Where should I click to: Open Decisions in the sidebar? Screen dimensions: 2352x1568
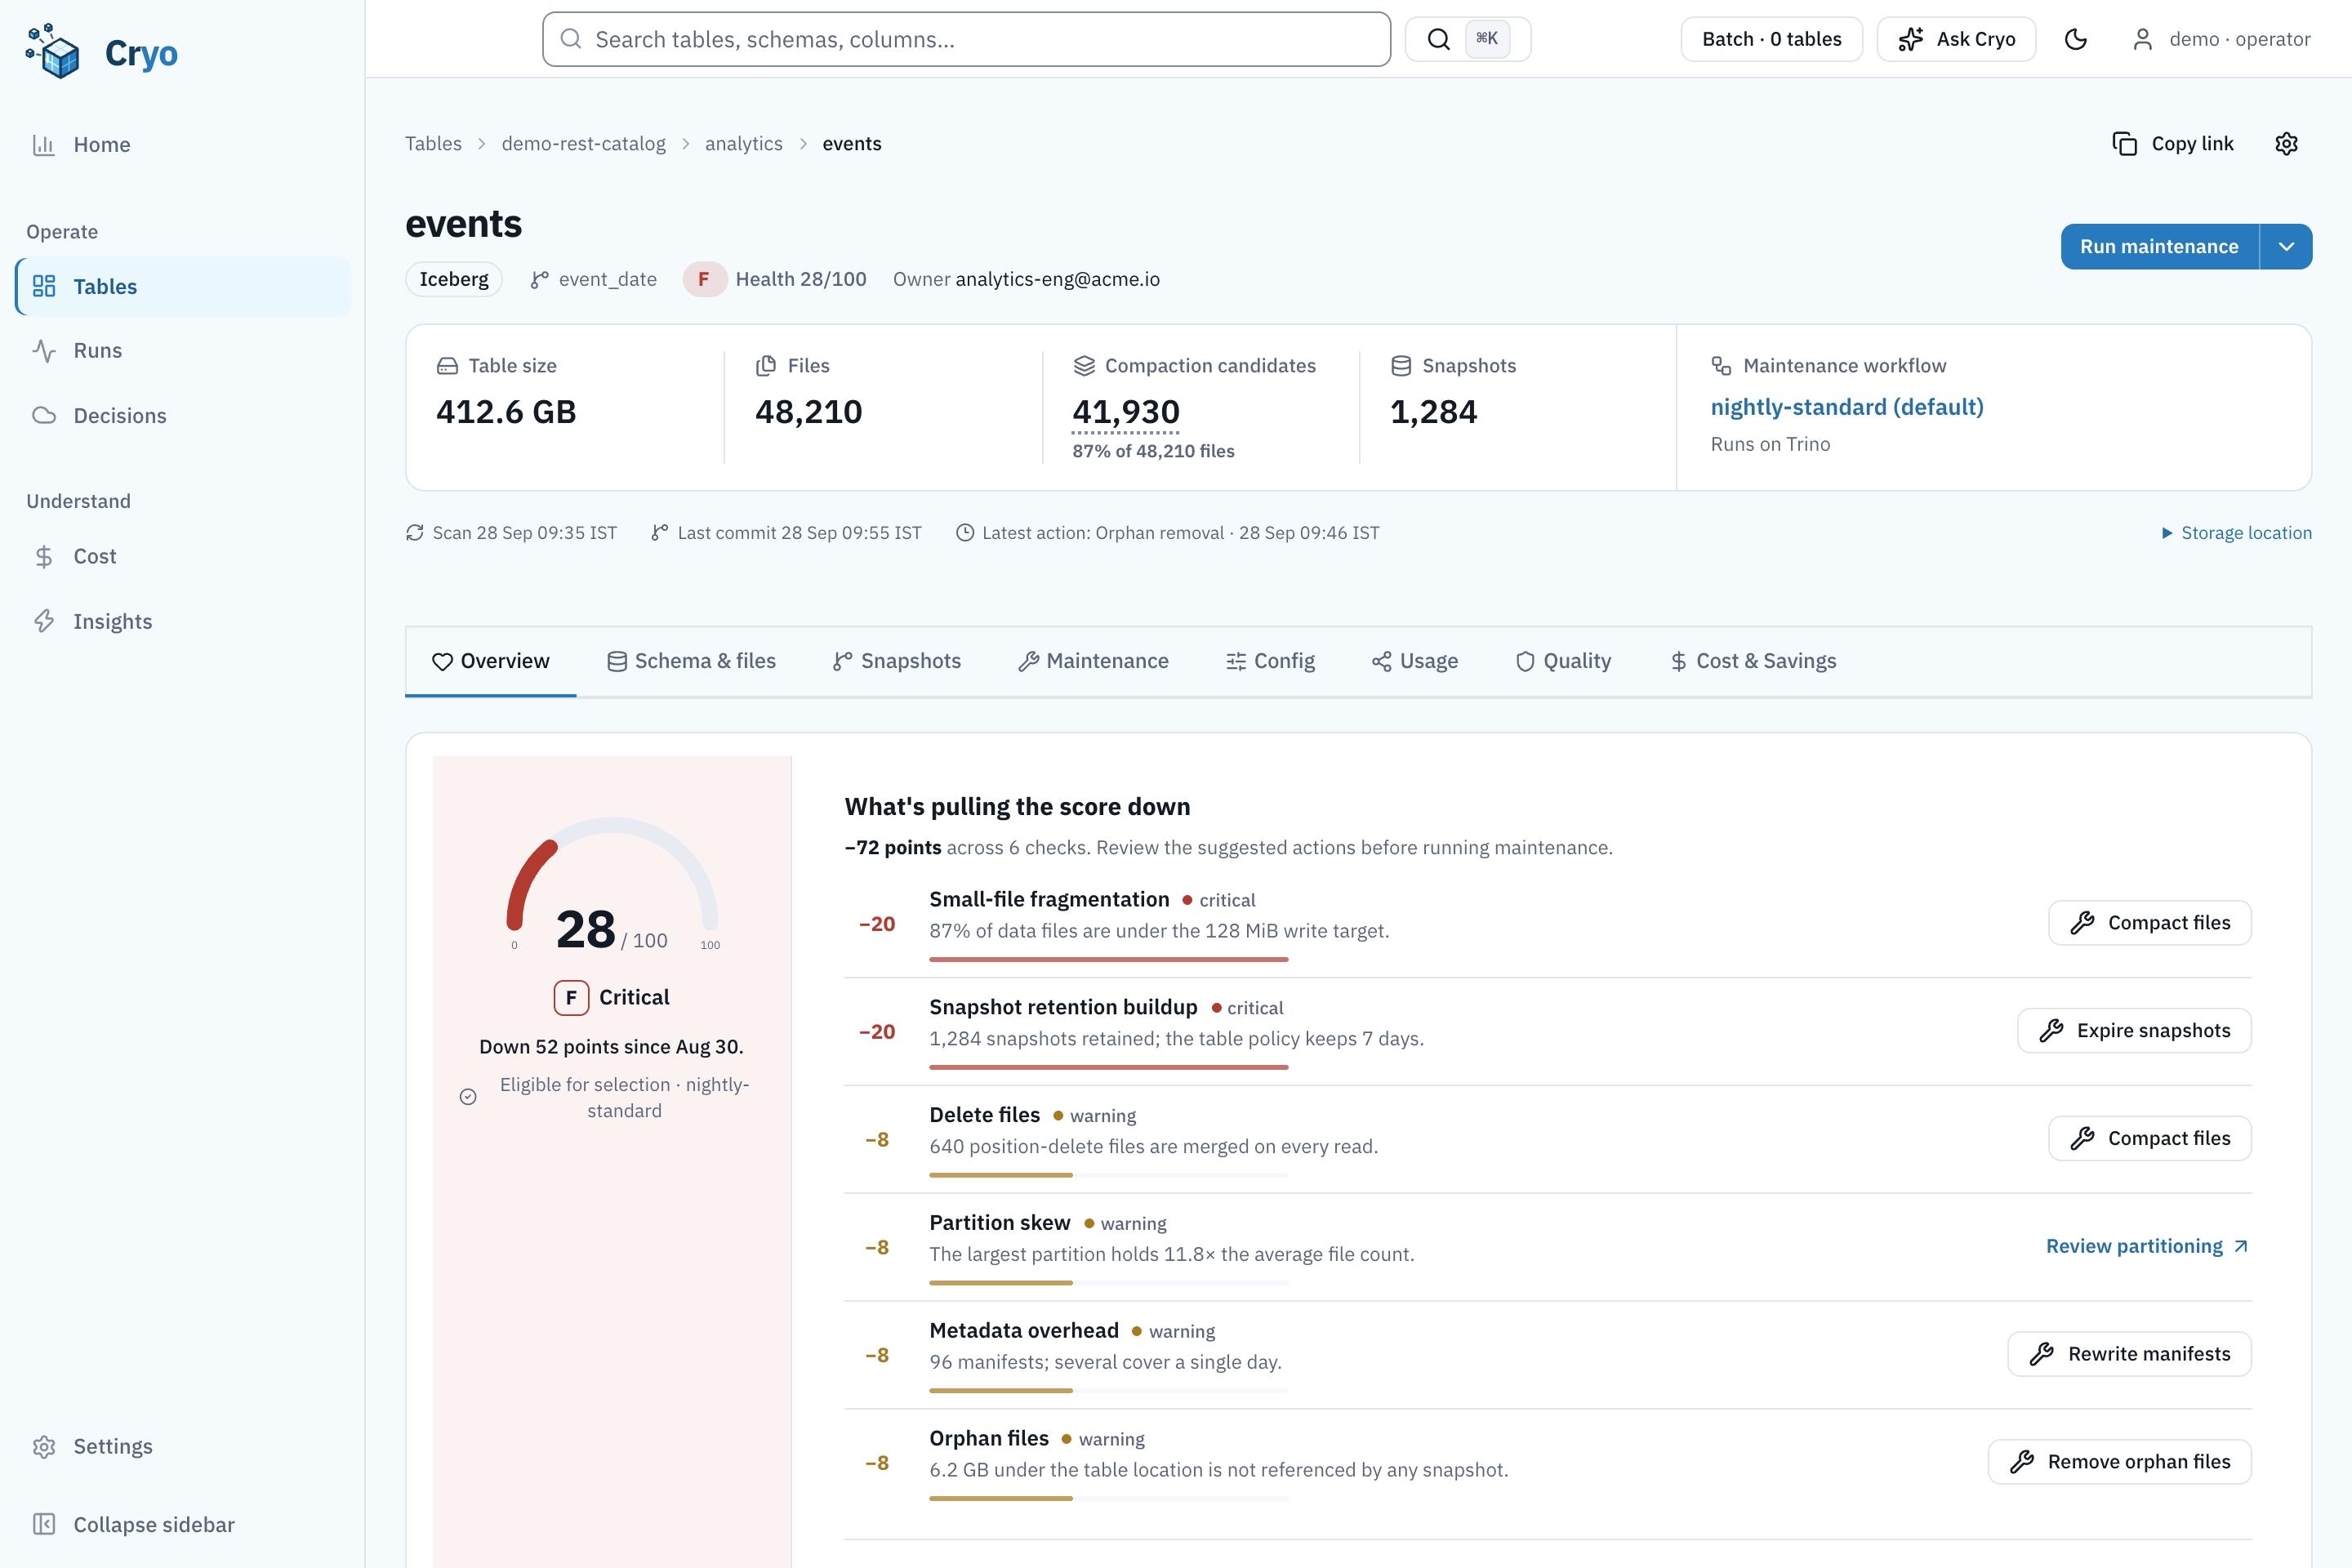point(183,415)
